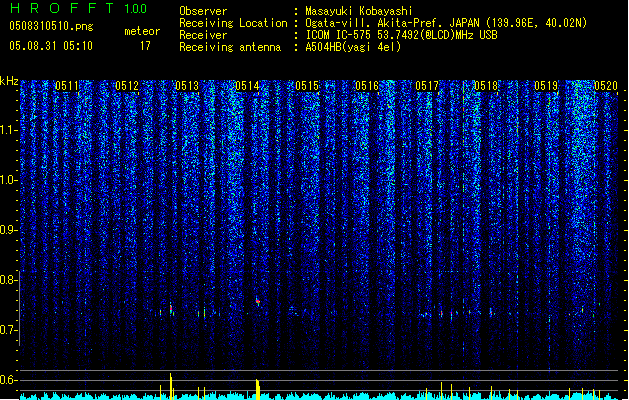Click the Receiving antenna label
This screenshot has width=629, height=400.
(x=230, y=47)
